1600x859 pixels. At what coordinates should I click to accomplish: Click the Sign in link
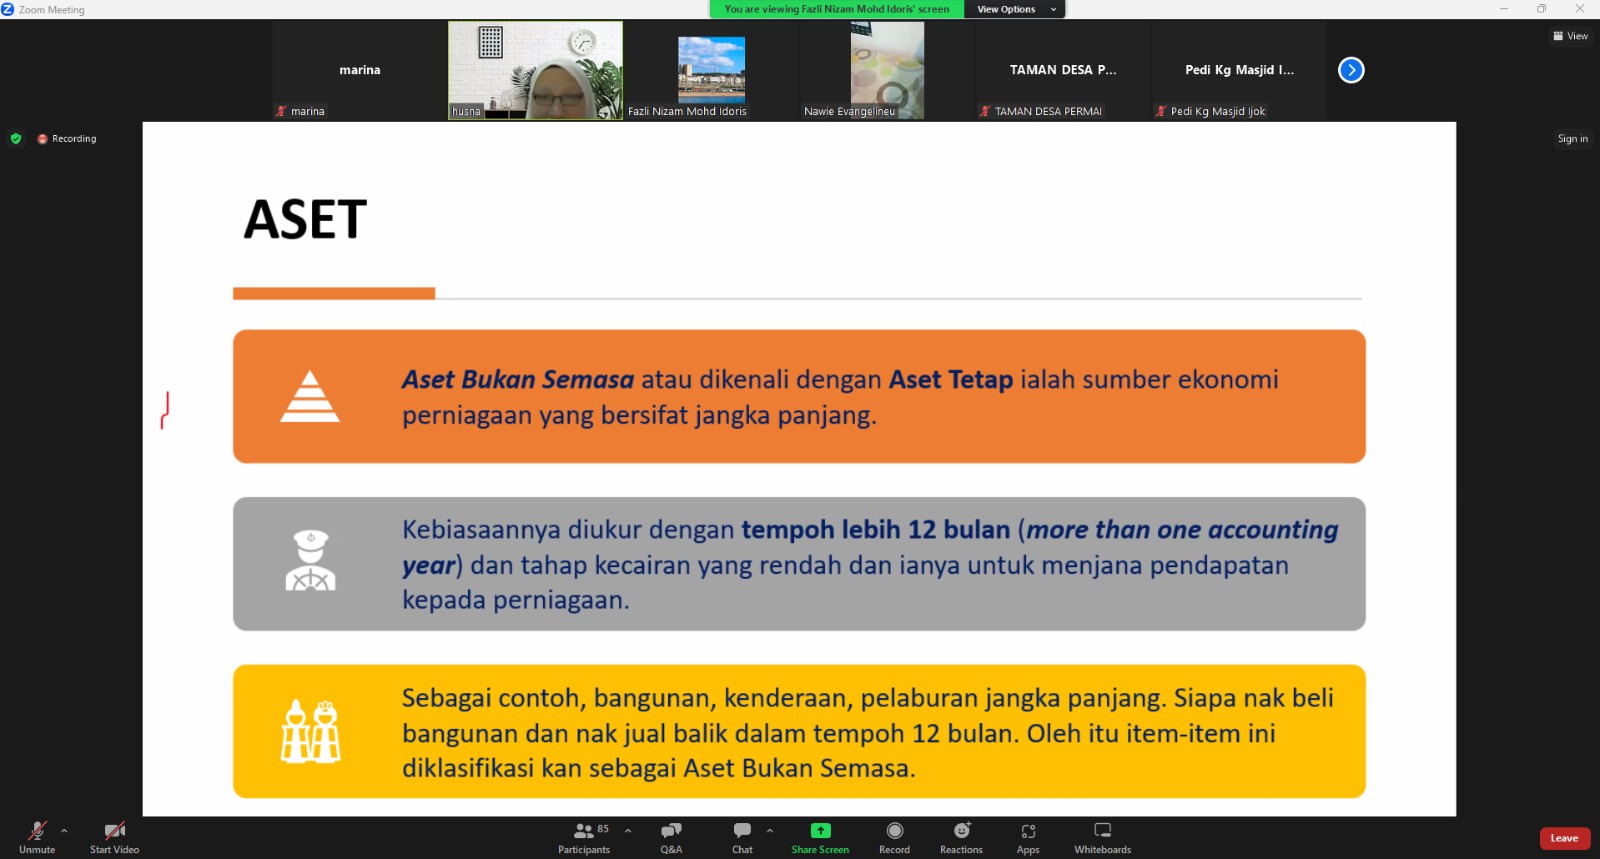point(1572,139)
